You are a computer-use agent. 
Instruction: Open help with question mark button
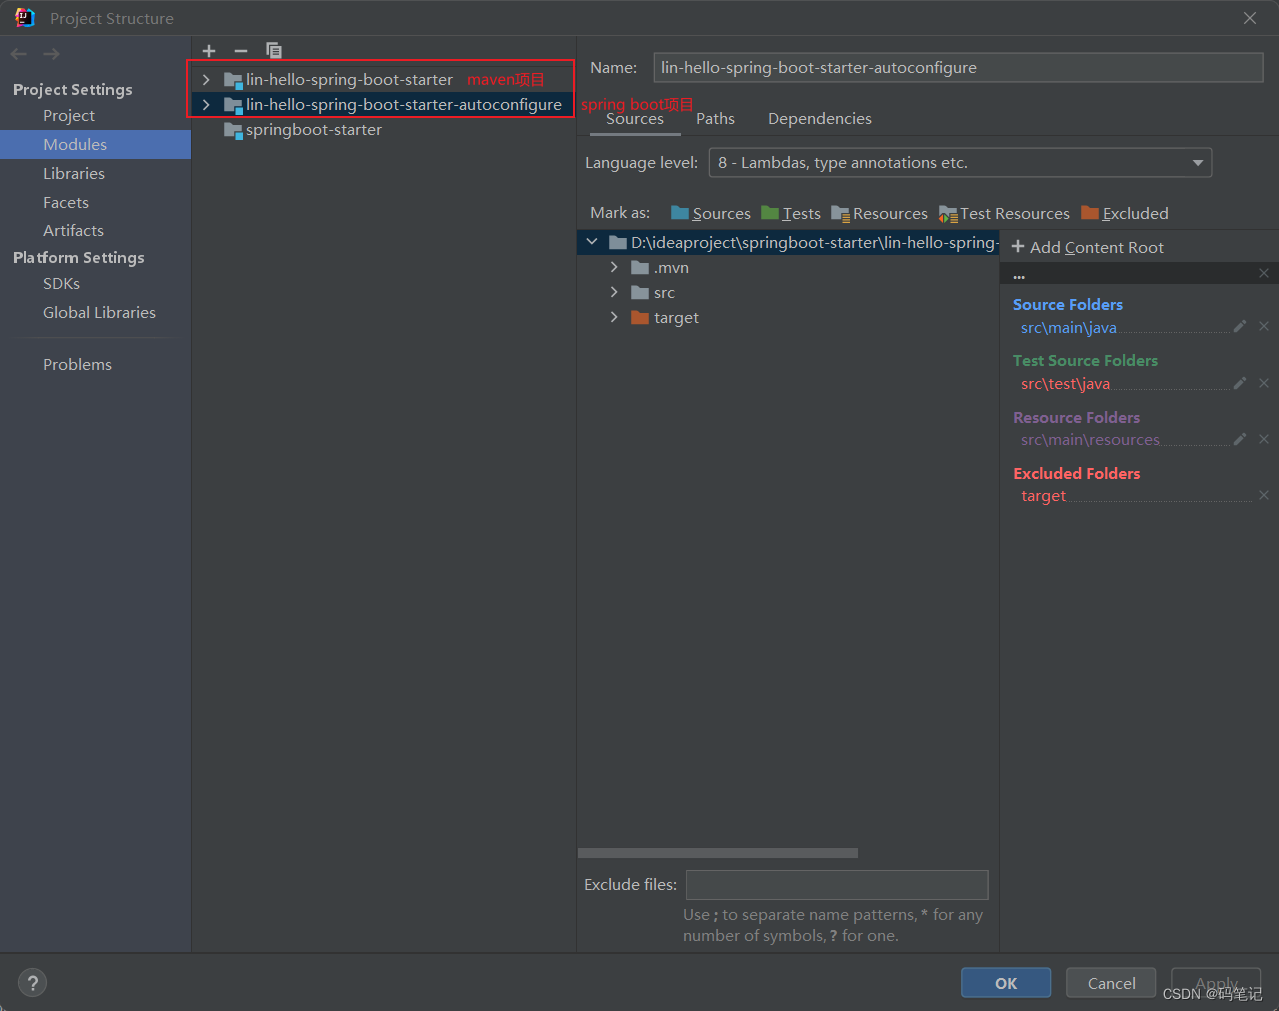[32, 983]
